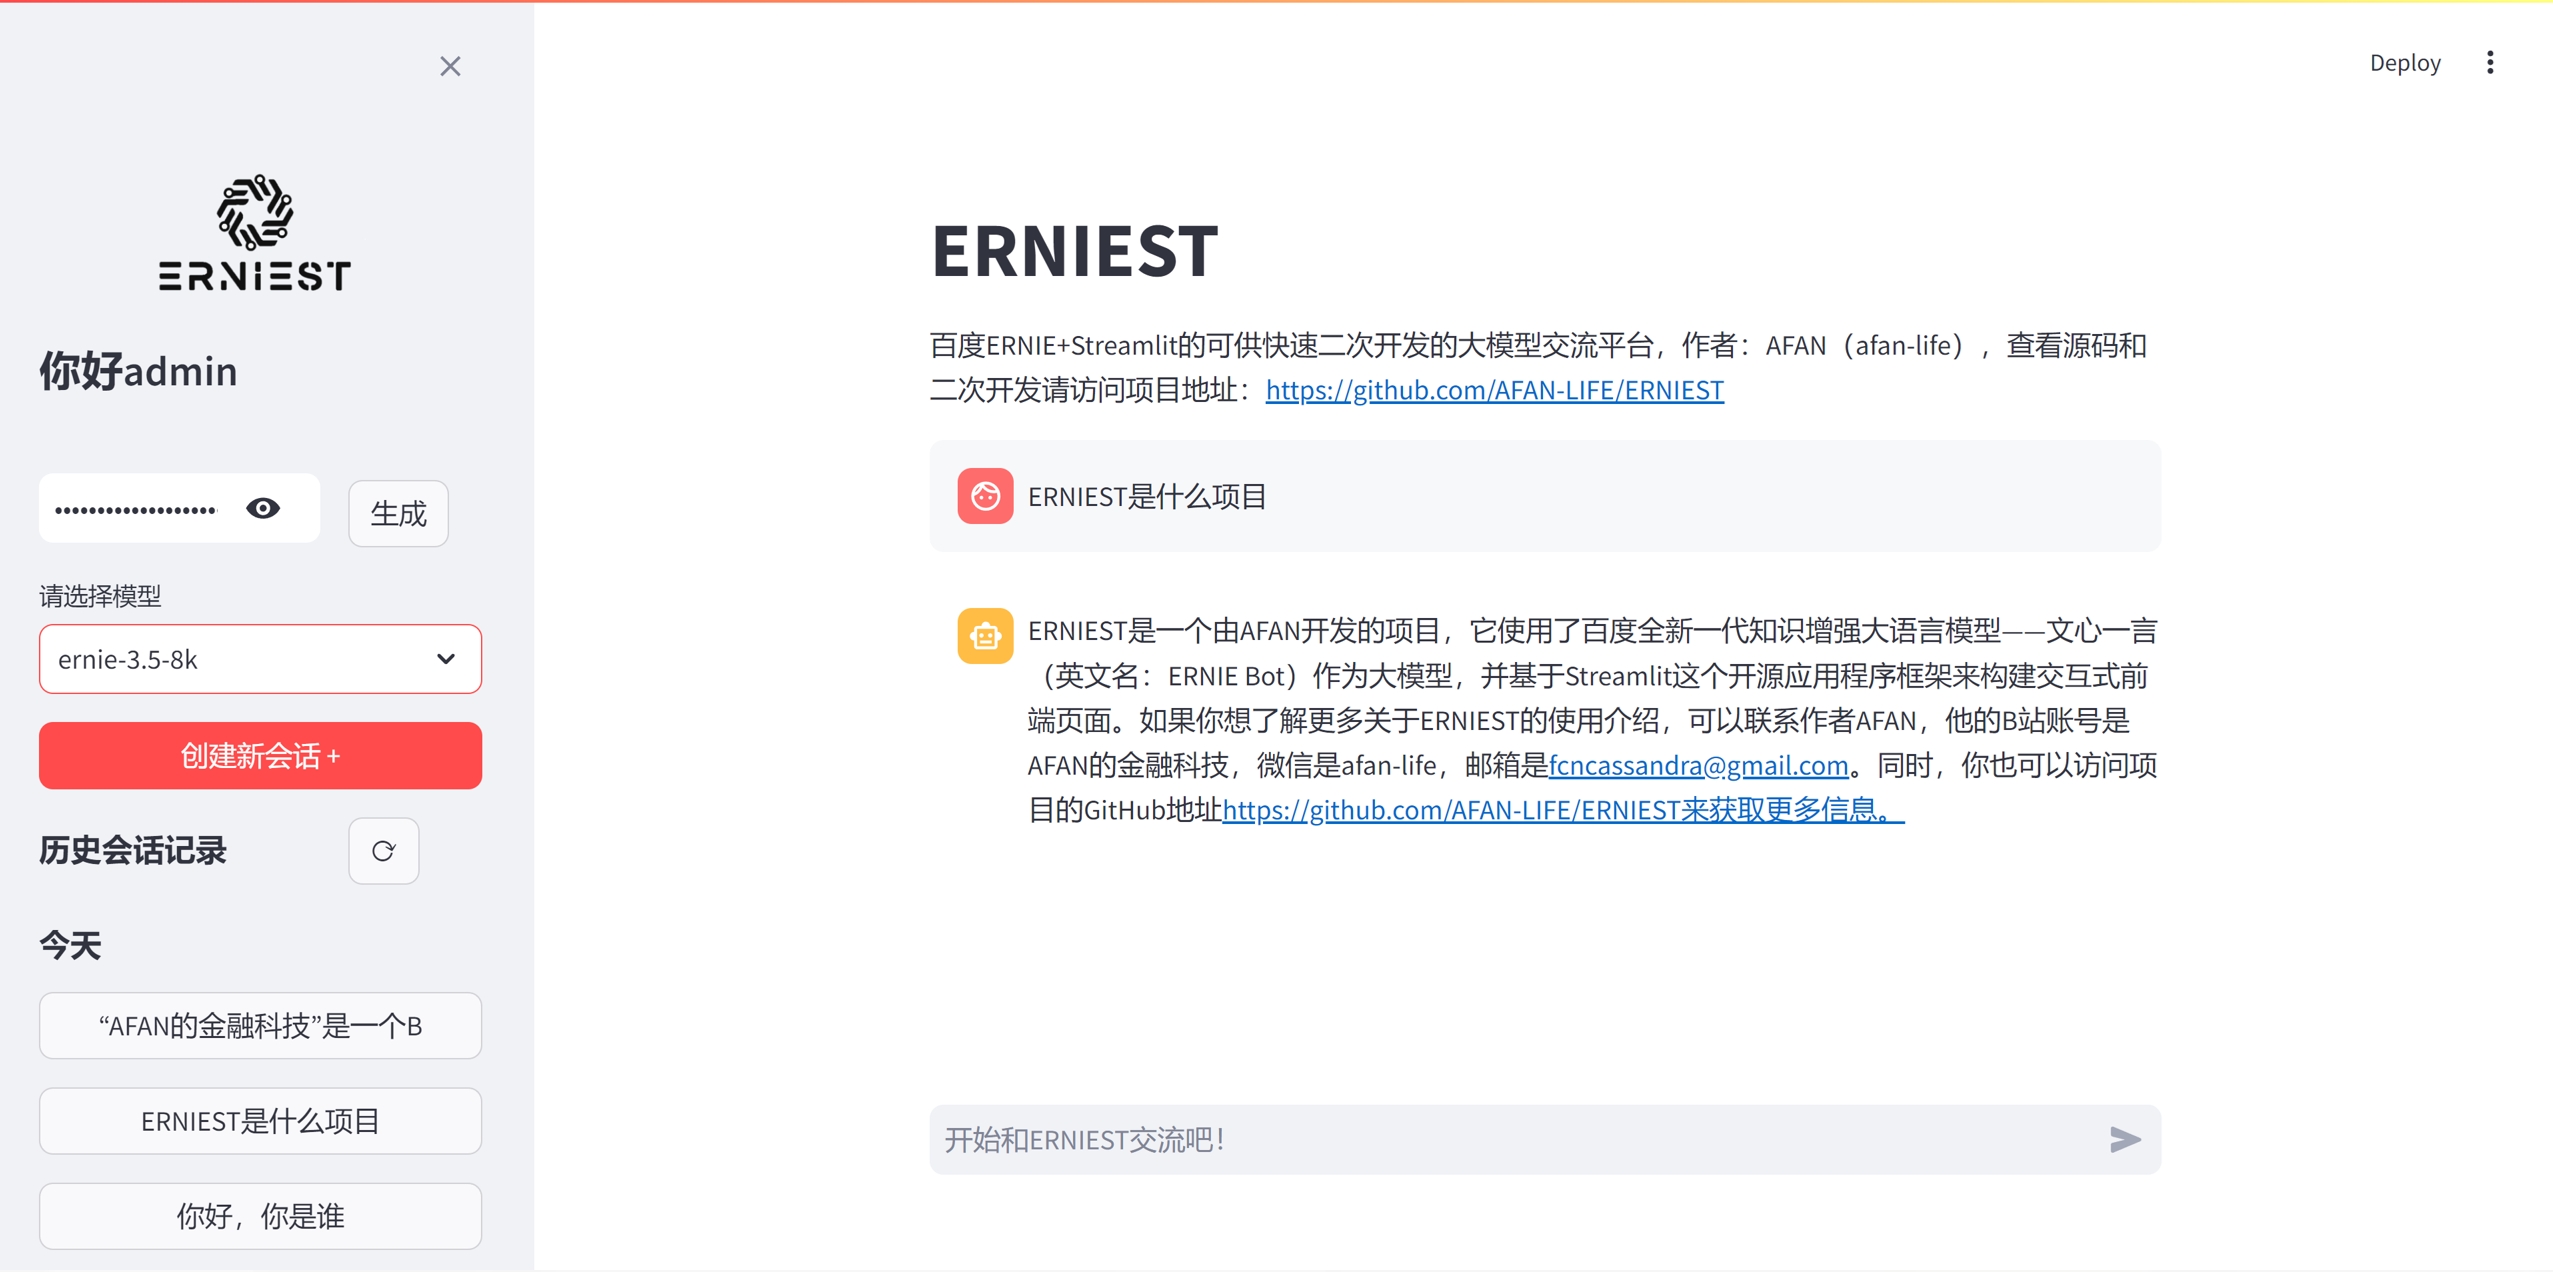Viewport: 2553px width, 1272px height.
Task: Click the red user avatar icon
Action: click(x=984, y=496)
